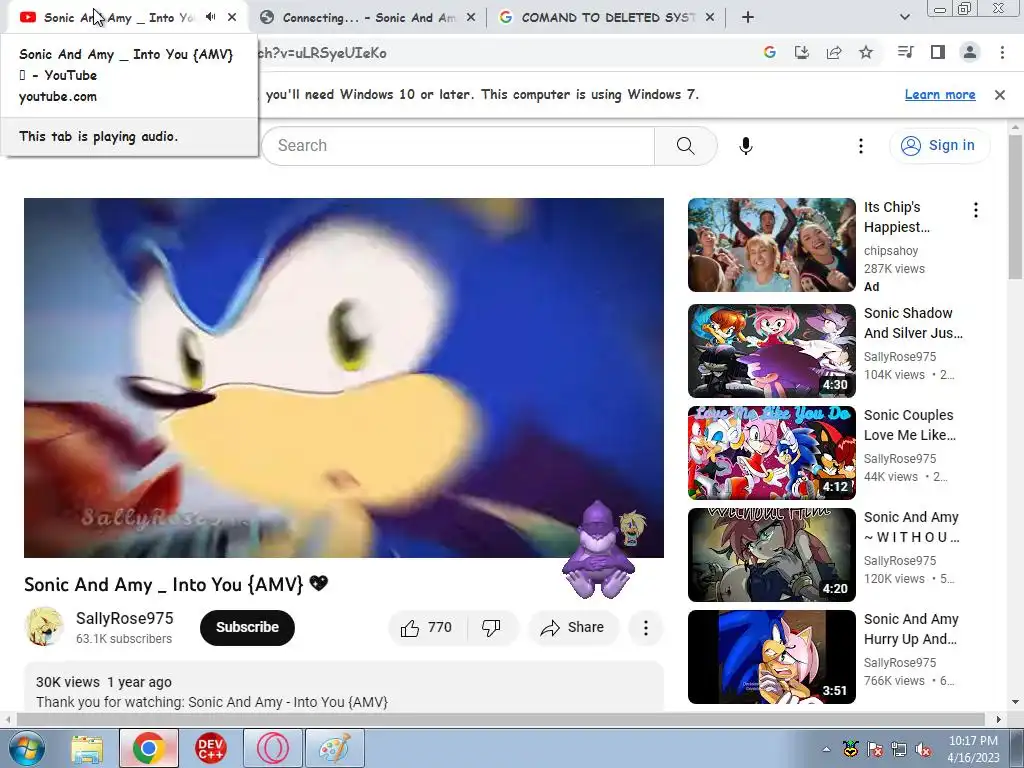
Task: Mute audio on the Sonic And Amy tab
Action: (x=210, y=17)
